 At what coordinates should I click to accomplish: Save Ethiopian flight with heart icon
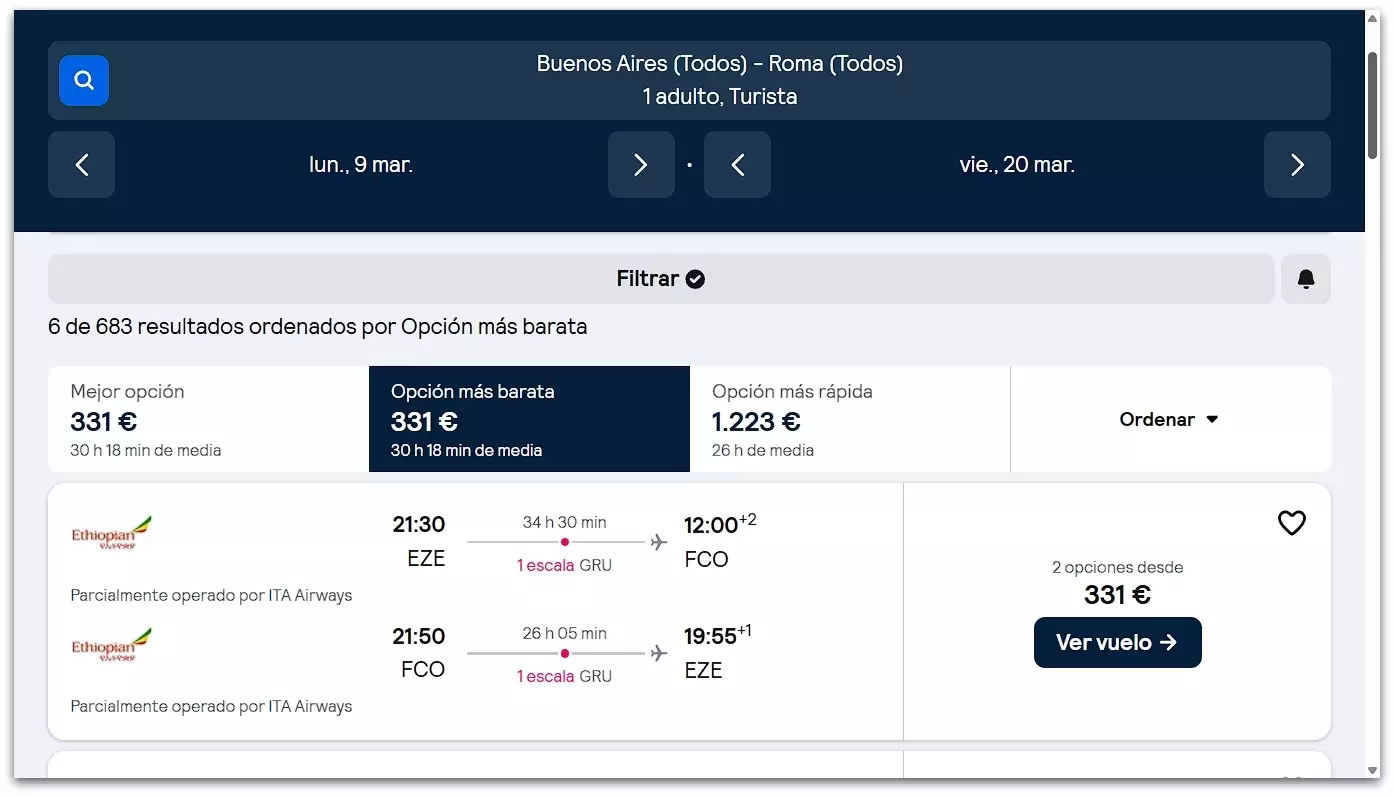(1291, 523)
